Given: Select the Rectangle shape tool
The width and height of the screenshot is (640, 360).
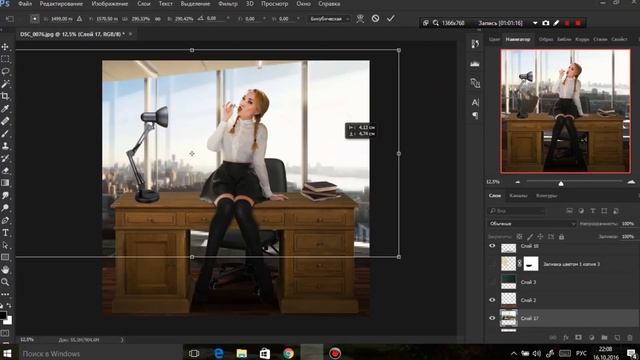Looking at the screenshot, I should 5,257.
